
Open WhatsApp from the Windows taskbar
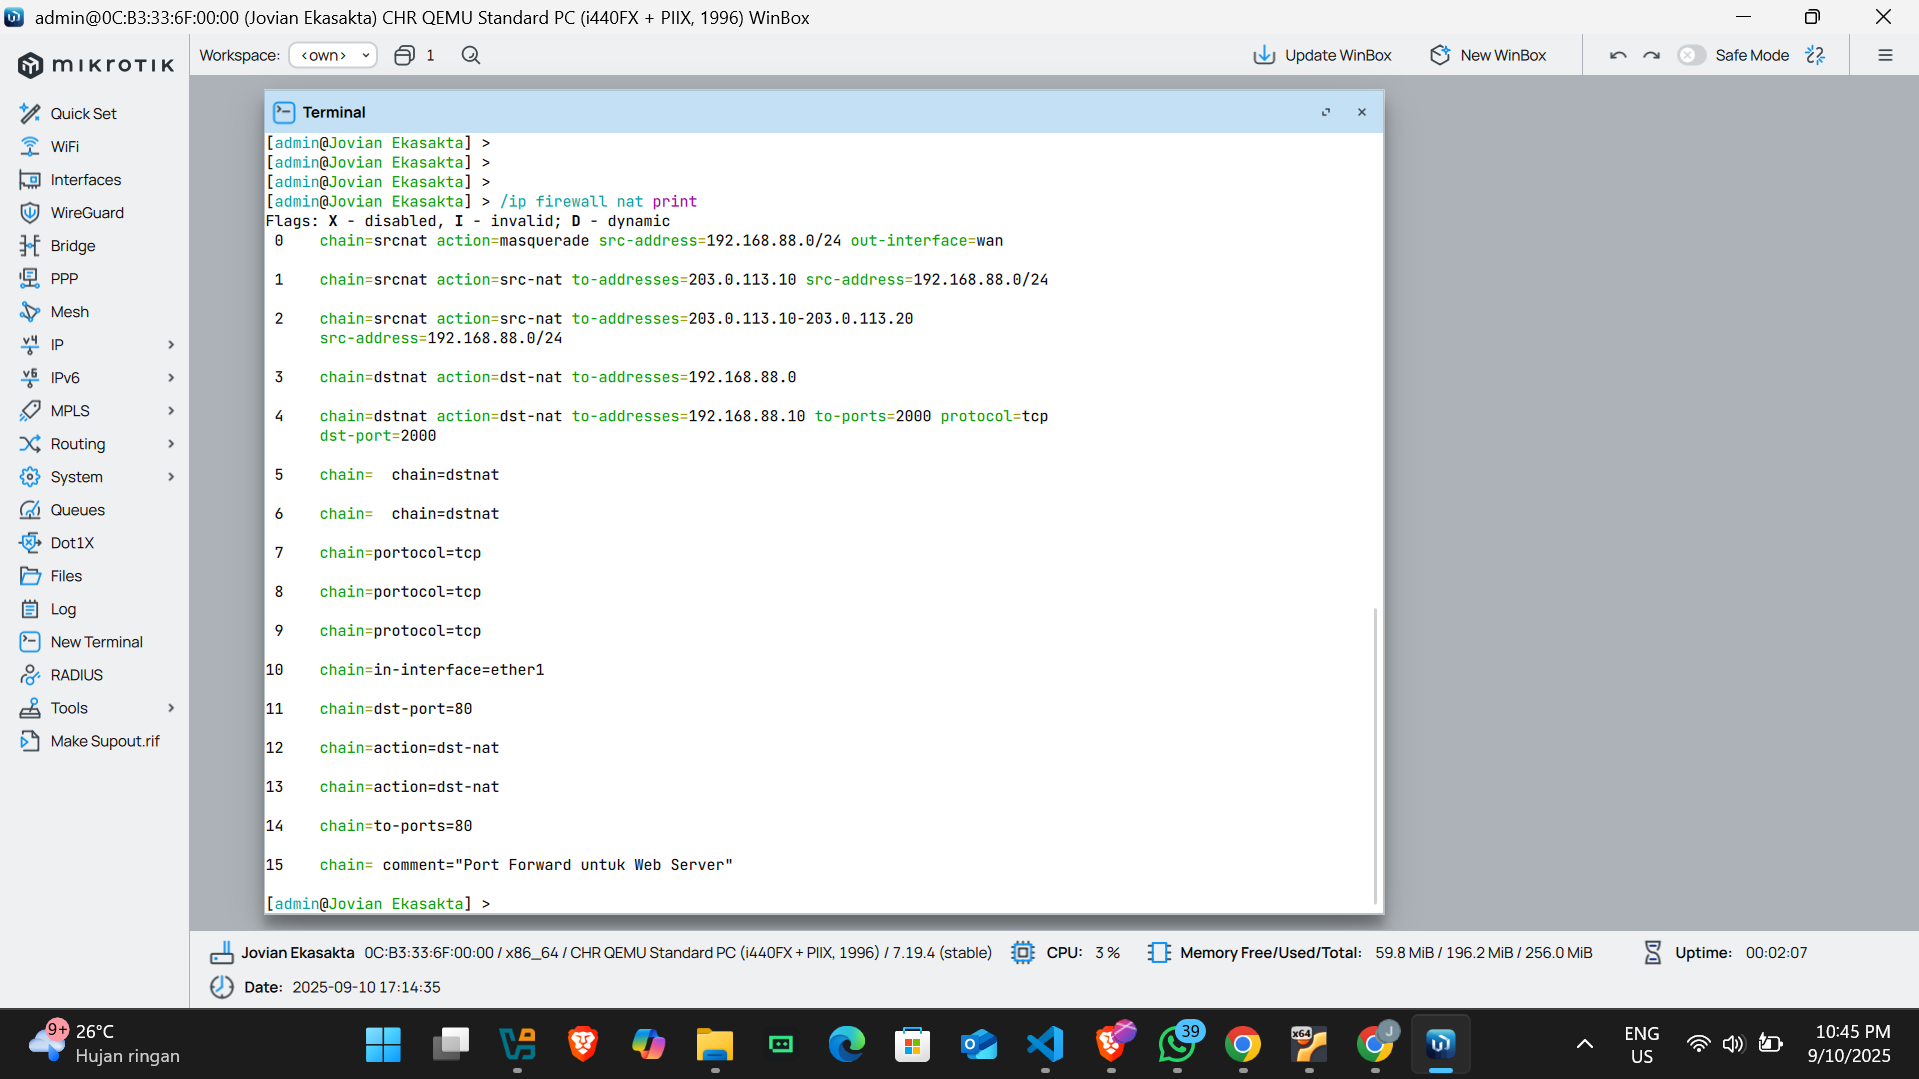point(1177,1044)
